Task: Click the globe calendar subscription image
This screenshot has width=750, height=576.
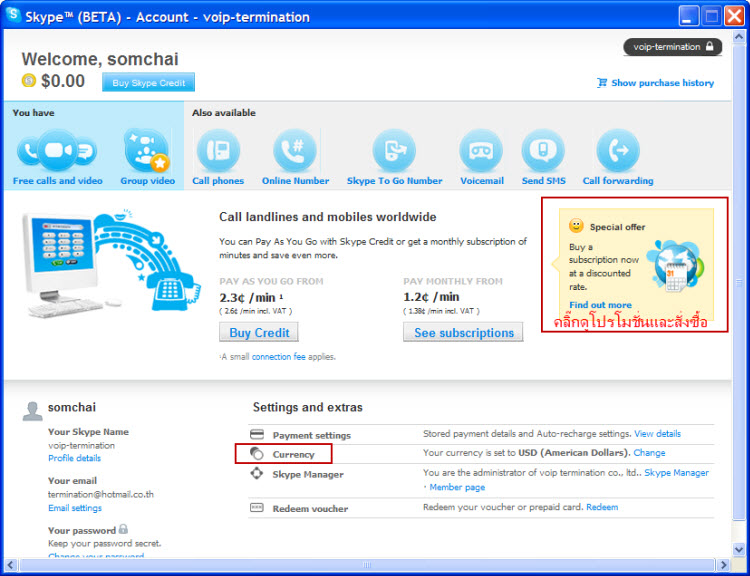Action: (x=675, y=267)
